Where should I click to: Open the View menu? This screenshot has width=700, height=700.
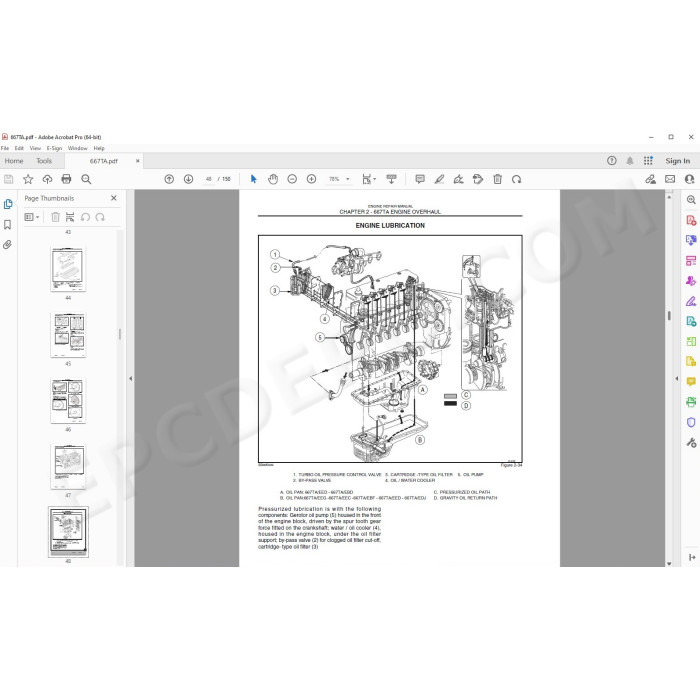tap(35, 148)
